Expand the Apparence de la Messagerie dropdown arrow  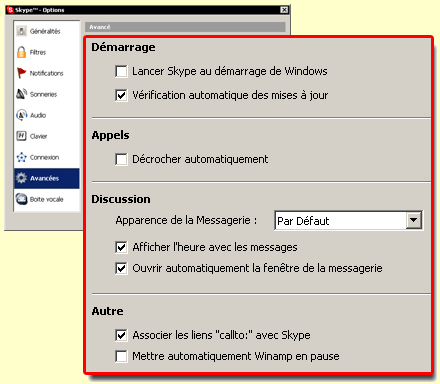(414, 220)
